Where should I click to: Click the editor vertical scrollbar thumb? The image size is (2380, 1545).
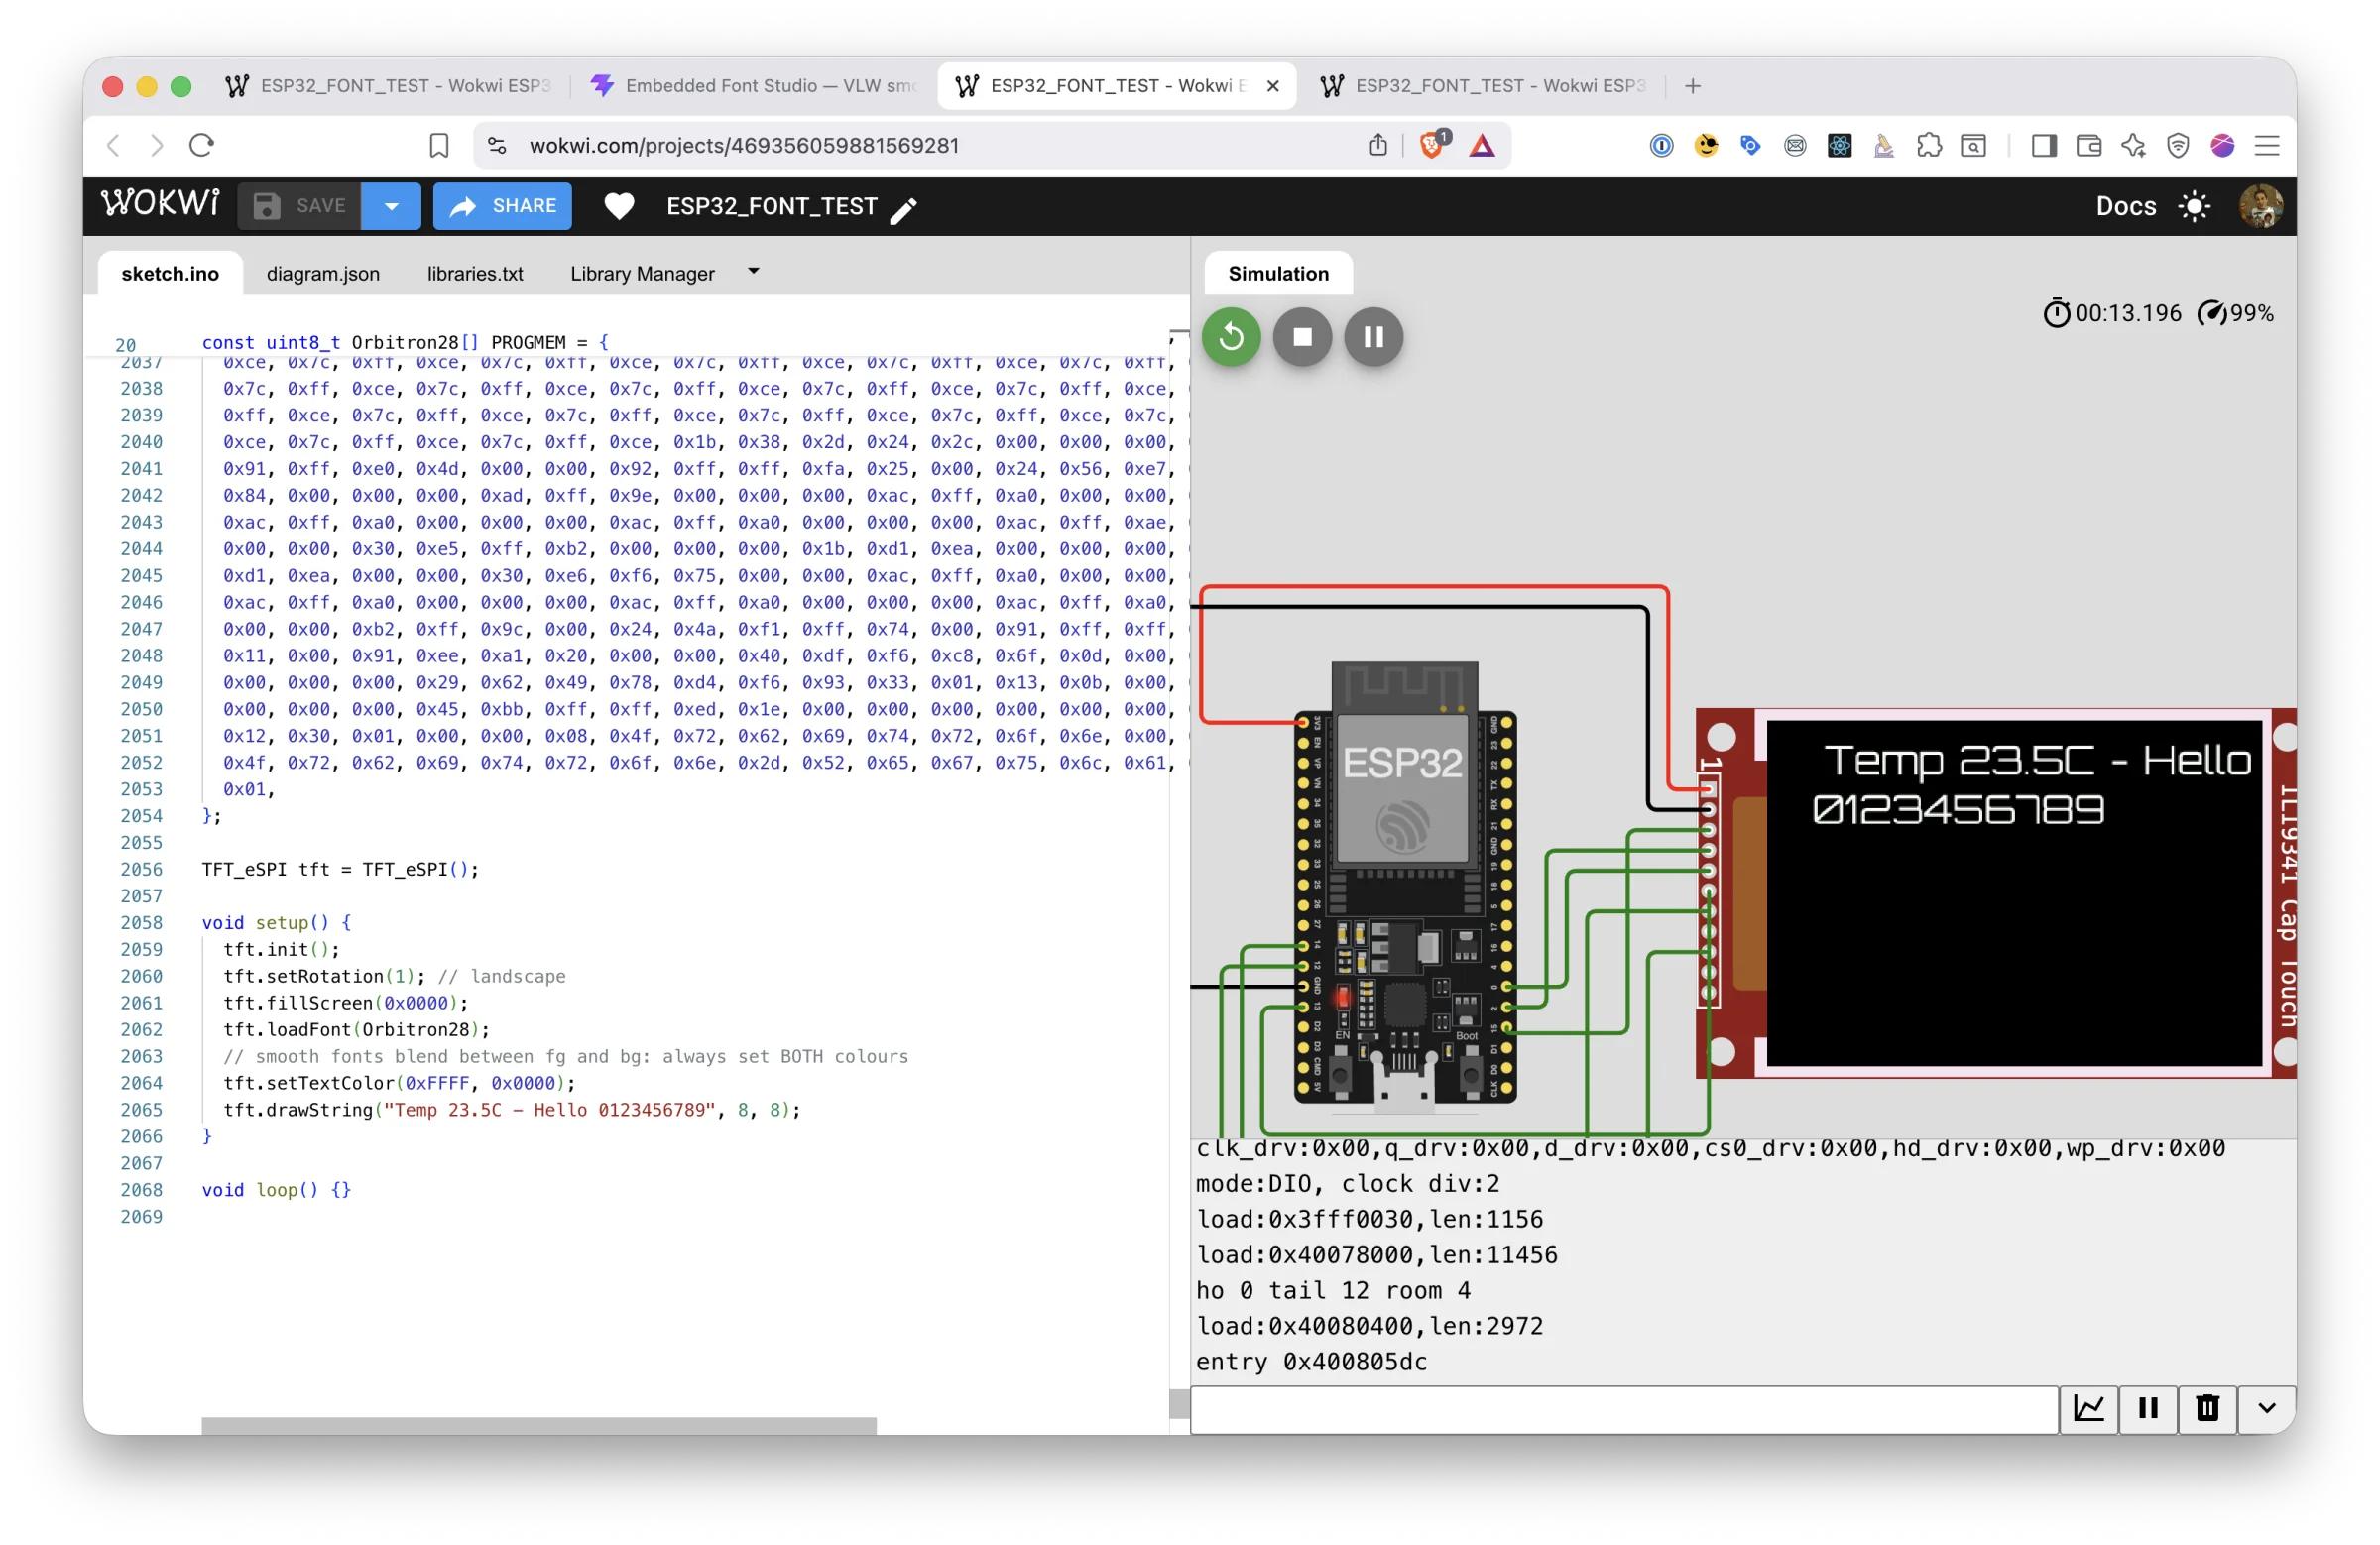click(x=1179, y=1402)
